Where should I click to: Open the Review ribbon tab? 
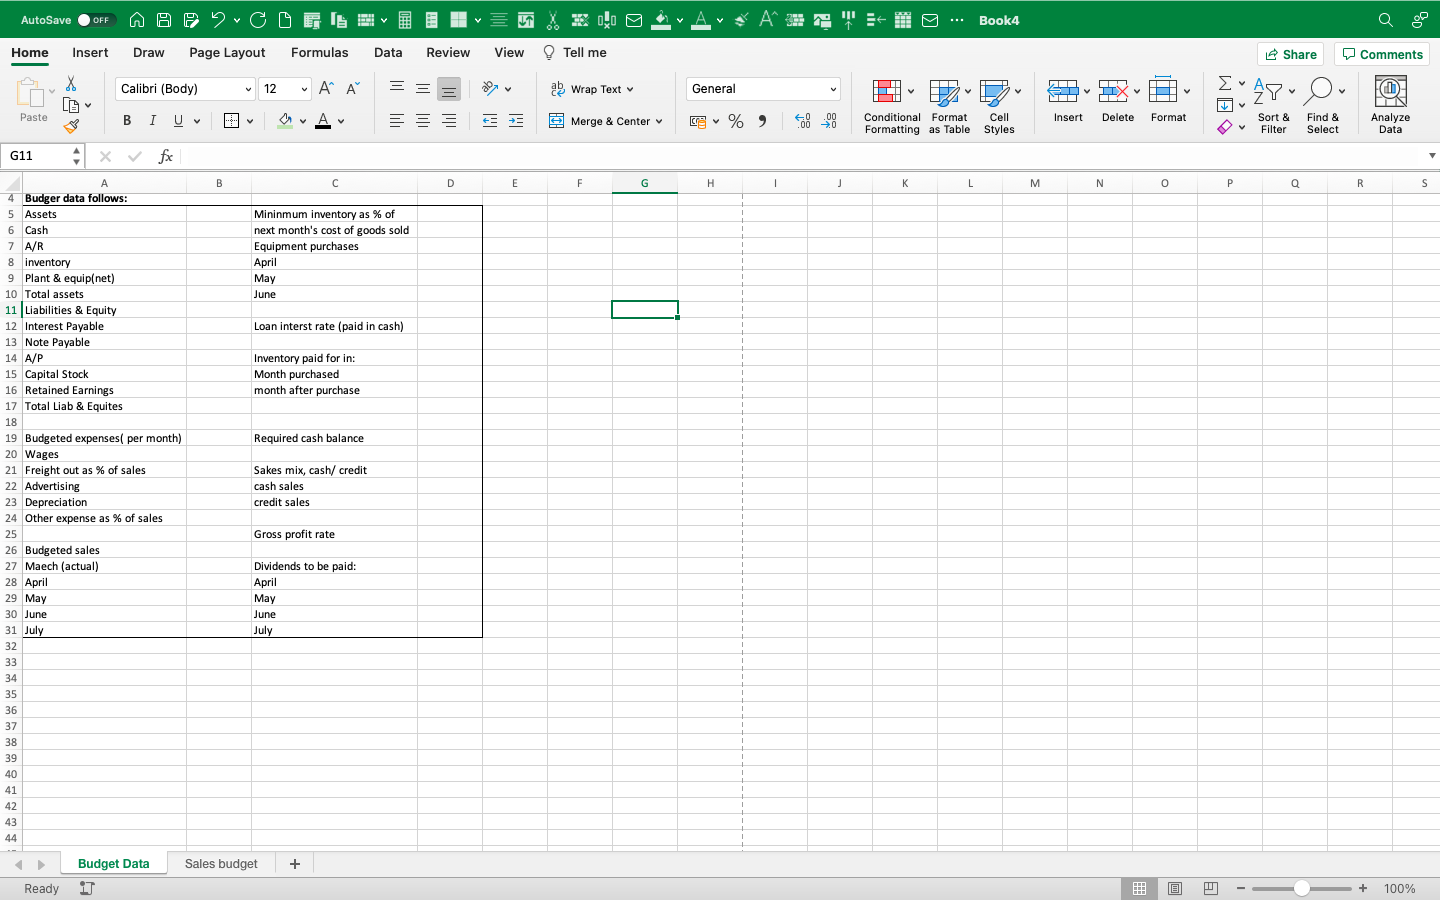448,53
